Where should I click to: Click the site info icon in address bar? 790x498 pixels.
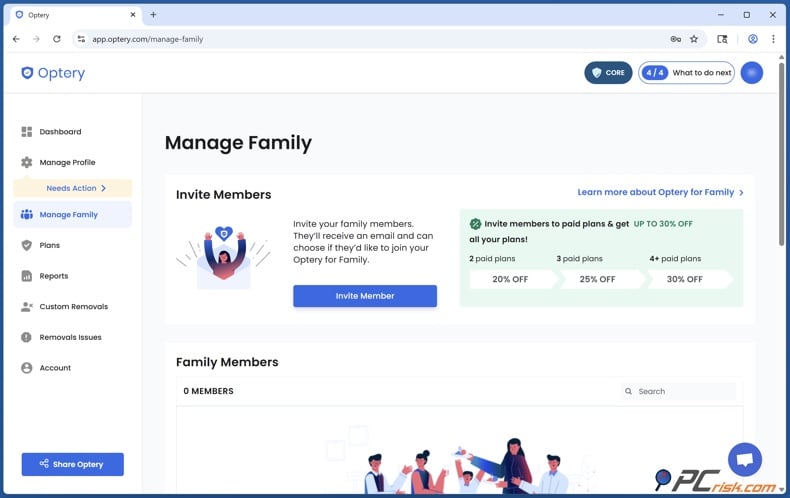coord(81,39)
